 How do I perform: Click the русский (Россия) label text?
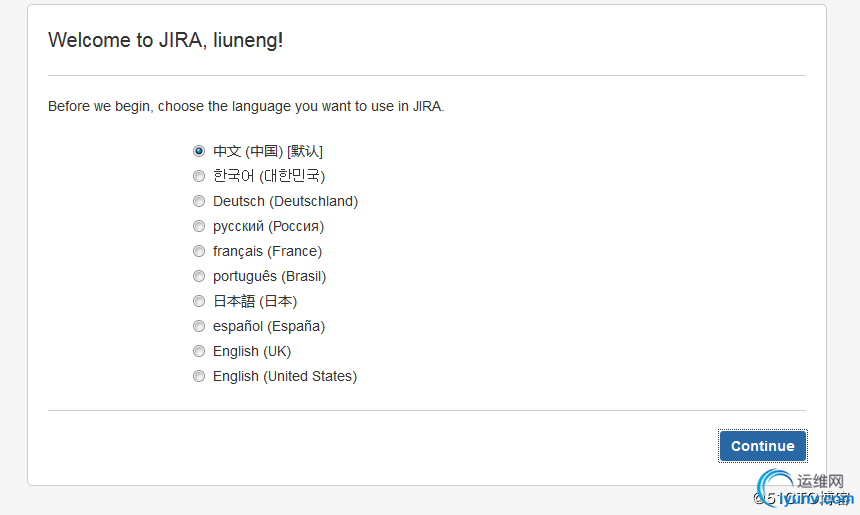point(268,226)
